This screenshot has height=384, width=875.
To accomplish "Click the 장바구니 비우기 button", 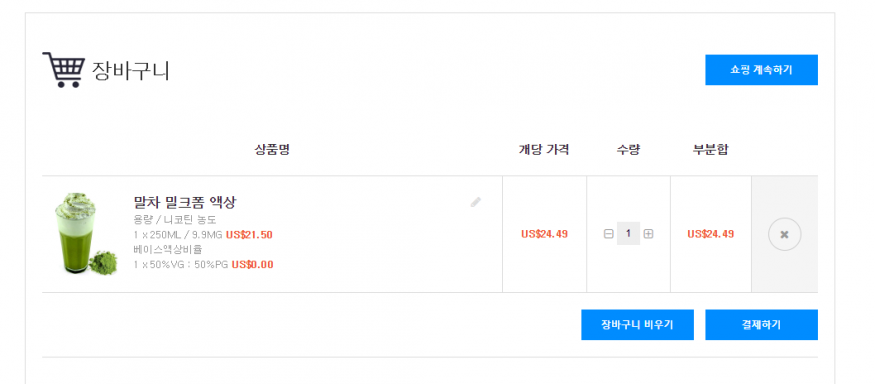I will (637, 325).
